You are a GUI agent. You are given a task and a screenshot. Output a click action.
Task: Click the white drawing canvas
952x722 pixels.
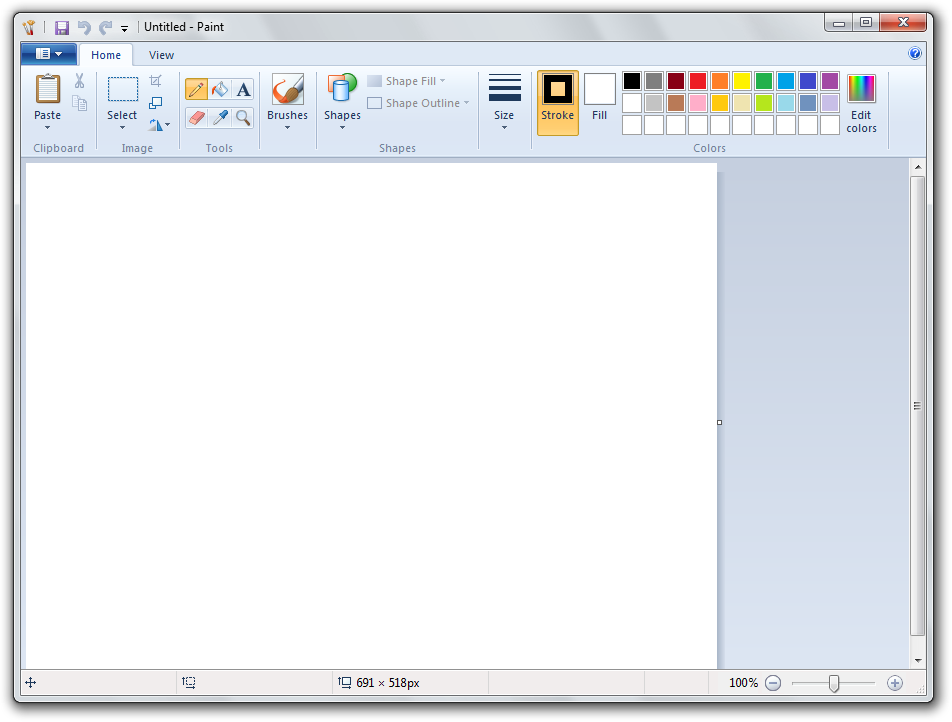tap(371, 416)
